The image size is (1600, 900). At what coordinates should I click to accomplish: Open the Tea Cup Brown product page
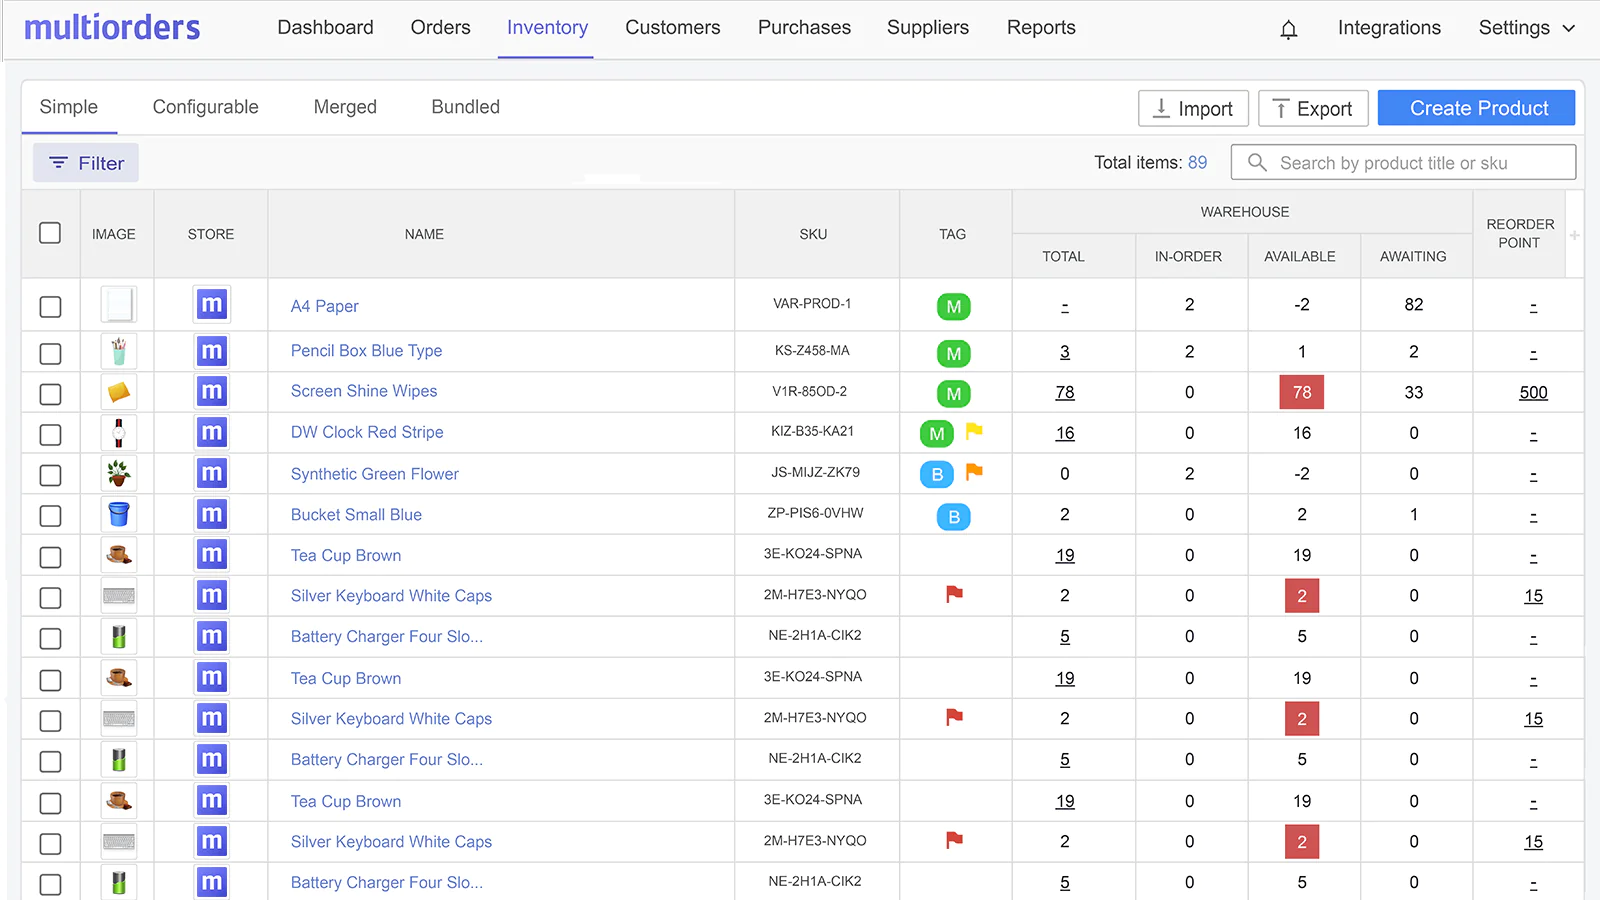pos(345,555)
